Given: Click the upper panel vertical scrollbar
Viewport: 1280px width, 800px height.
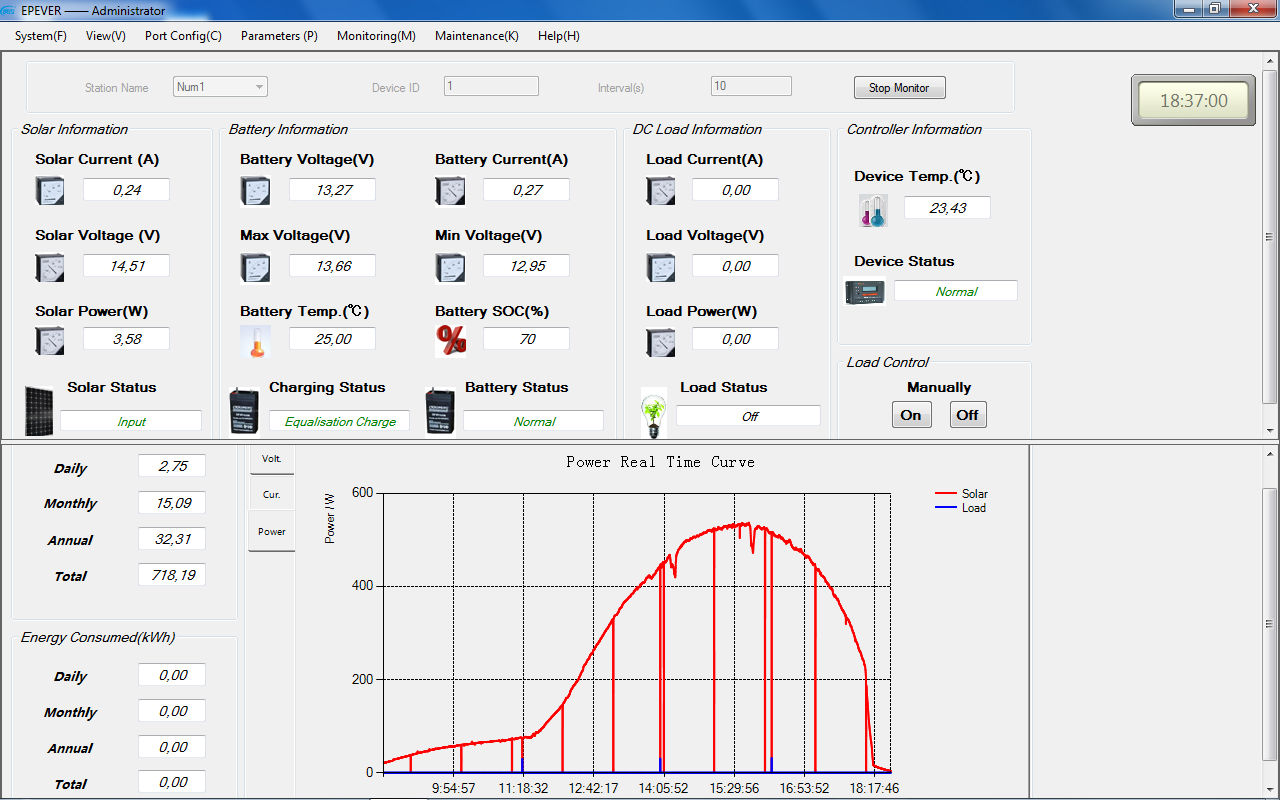Looking at the screenshot, I should [x=1270, y=238].
